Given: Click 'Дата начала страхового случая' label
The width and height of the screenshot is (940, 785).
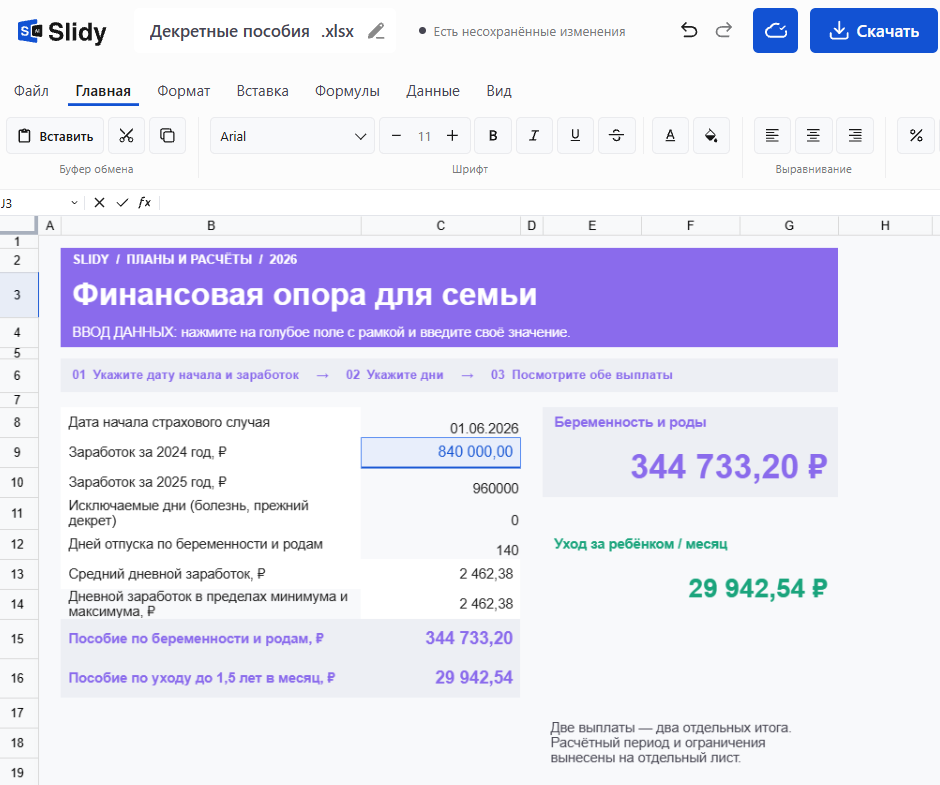Looking at the screenshot, I should (x=169, y=422).
